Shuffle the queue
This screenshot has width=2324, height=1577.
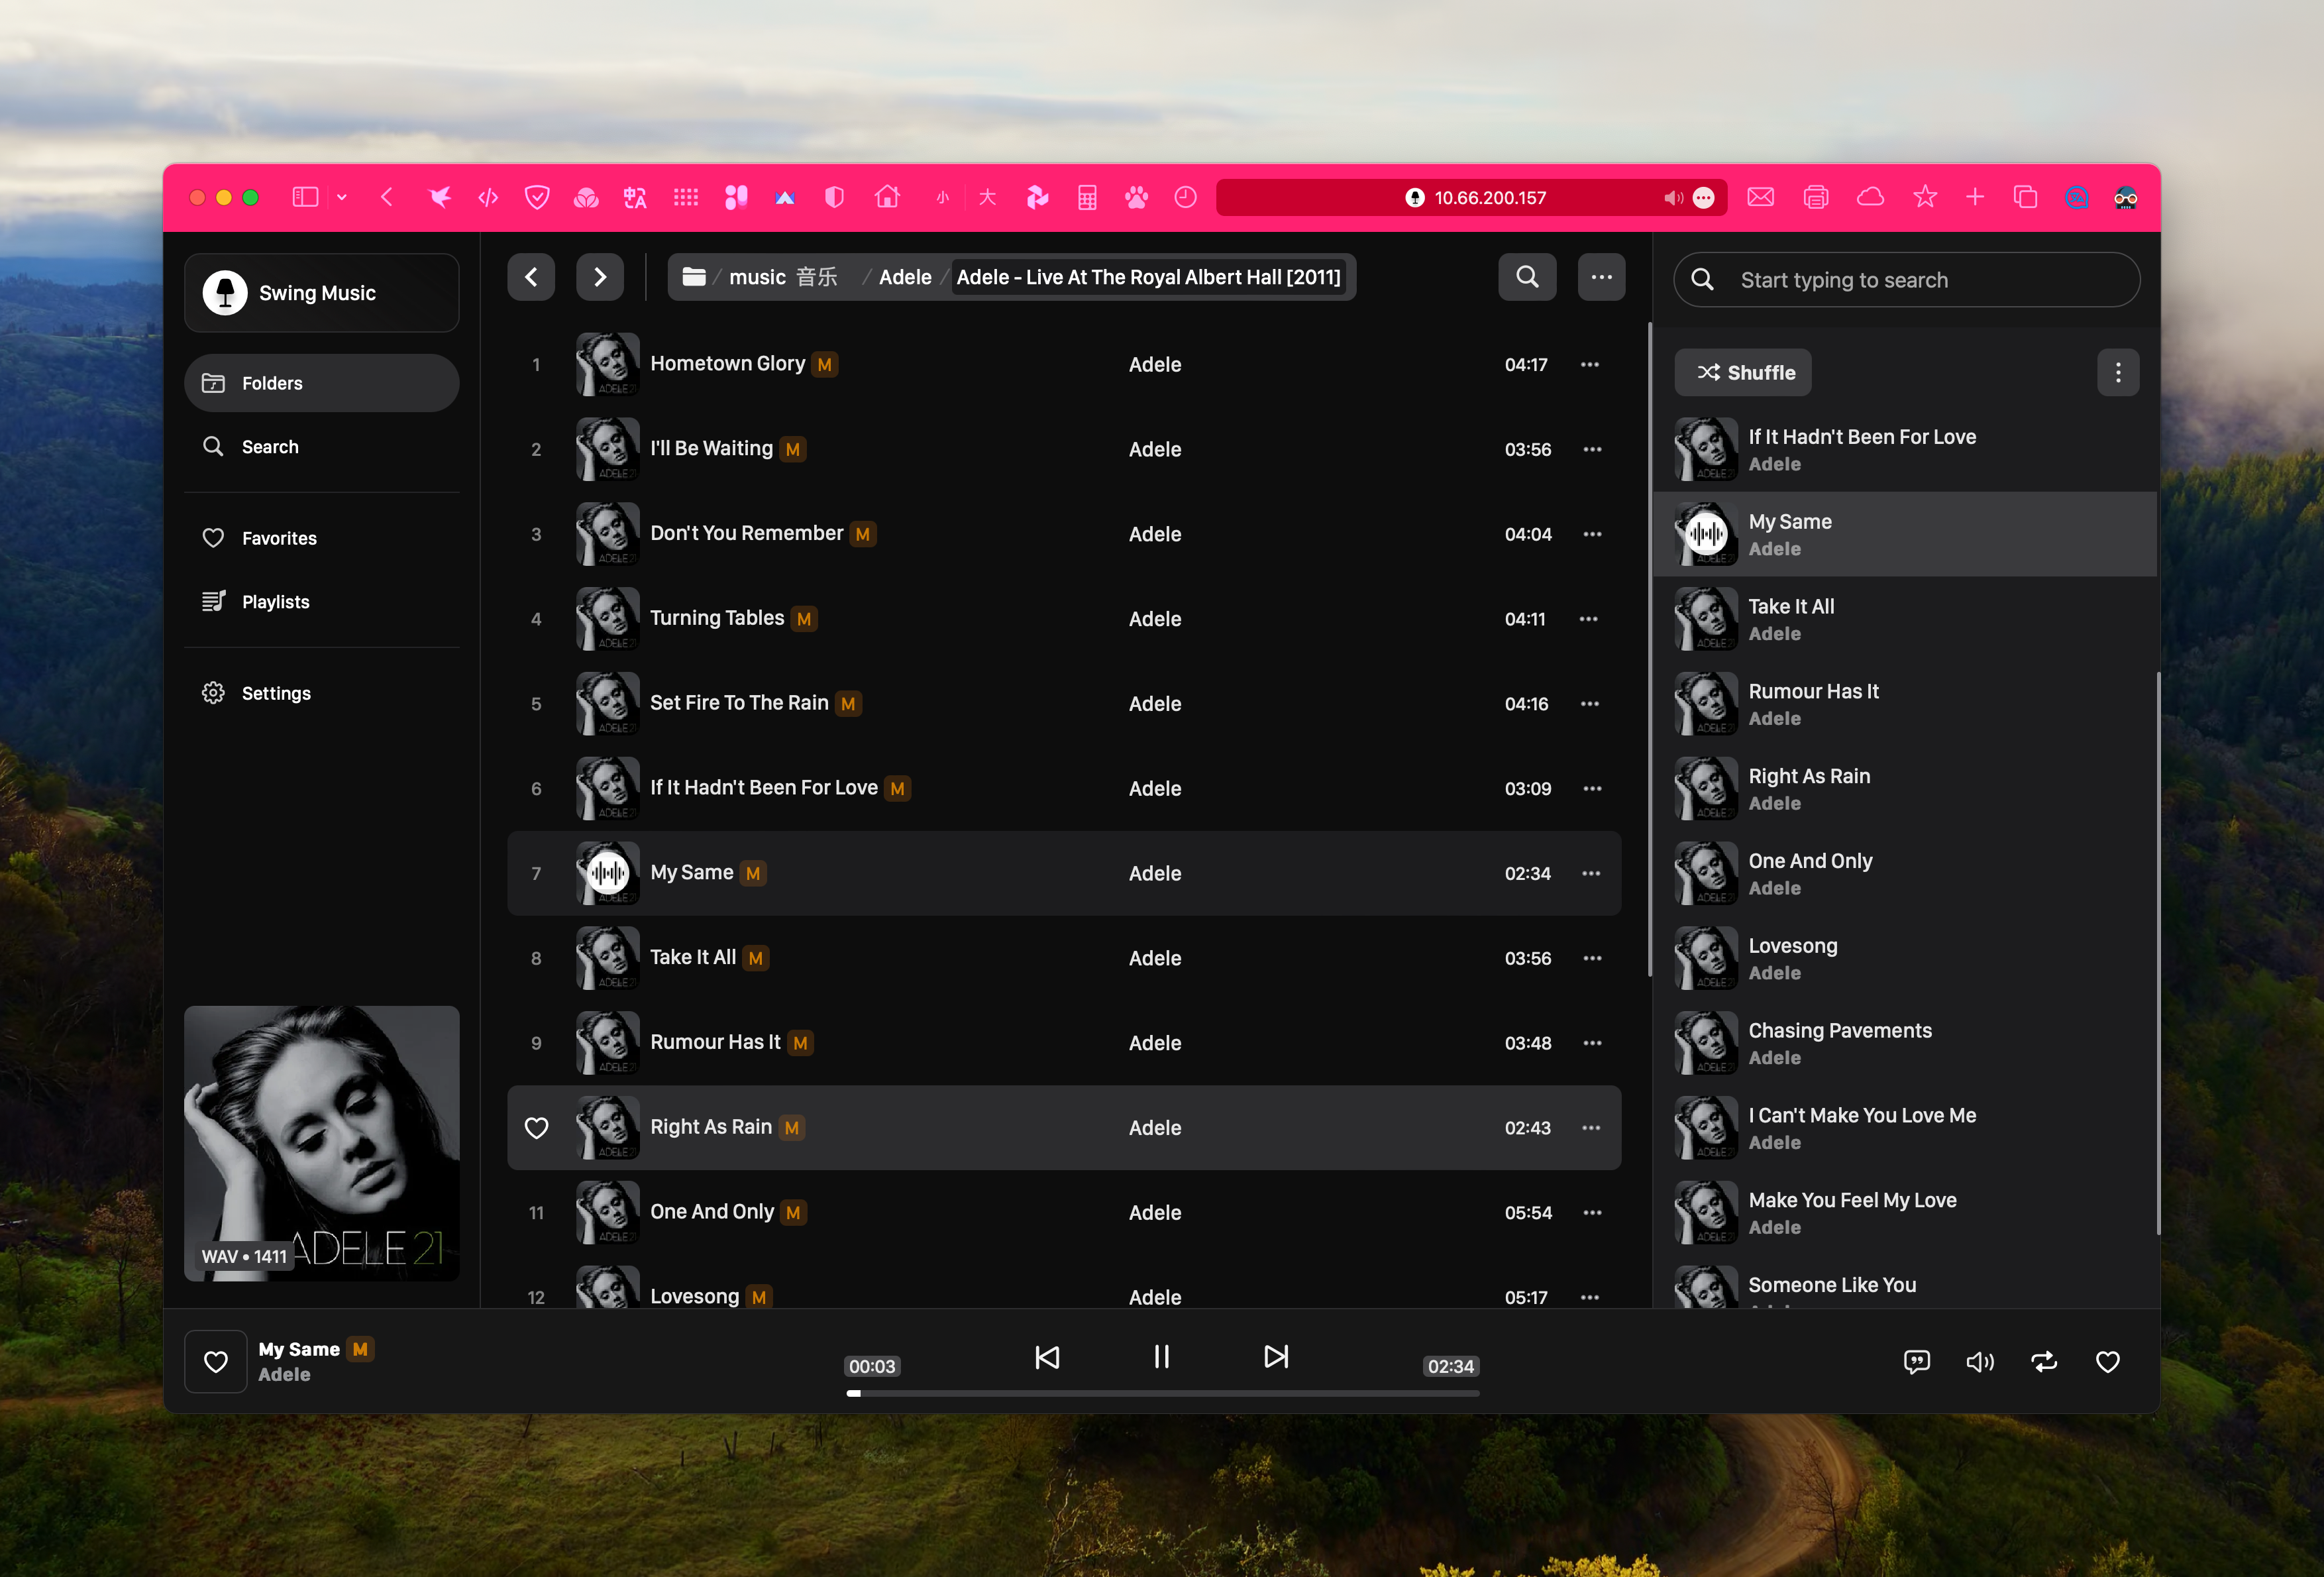[1743, 373]
